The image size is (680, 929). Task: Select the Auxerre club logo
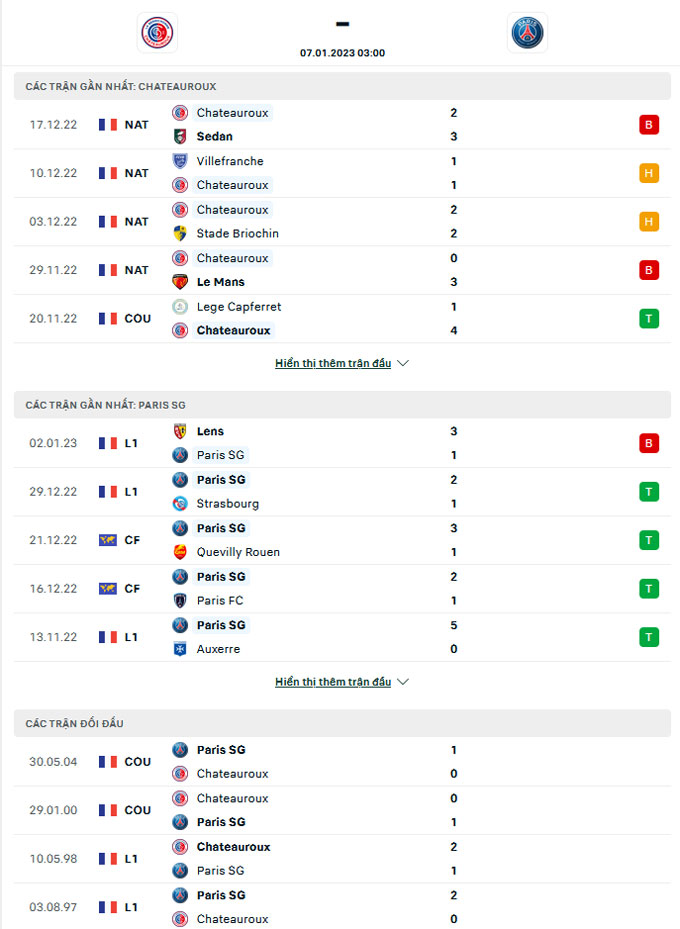tap(180, 649)
